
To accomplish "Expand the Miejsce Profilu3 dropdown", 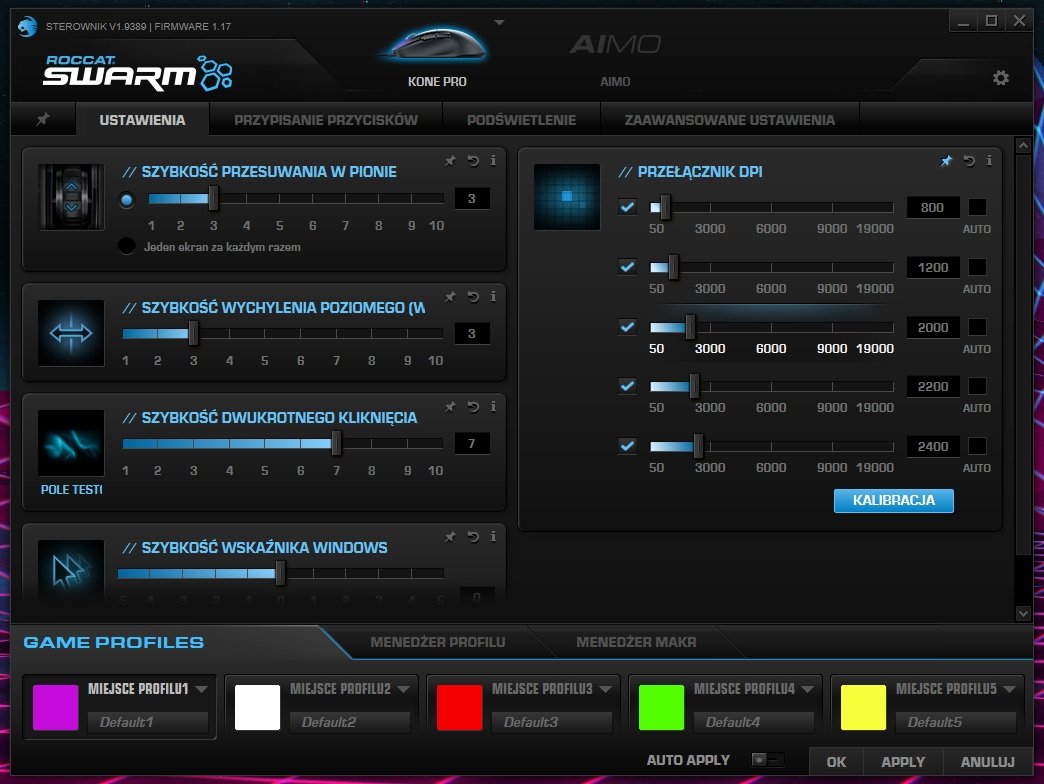I will click(x=605, y=689).
